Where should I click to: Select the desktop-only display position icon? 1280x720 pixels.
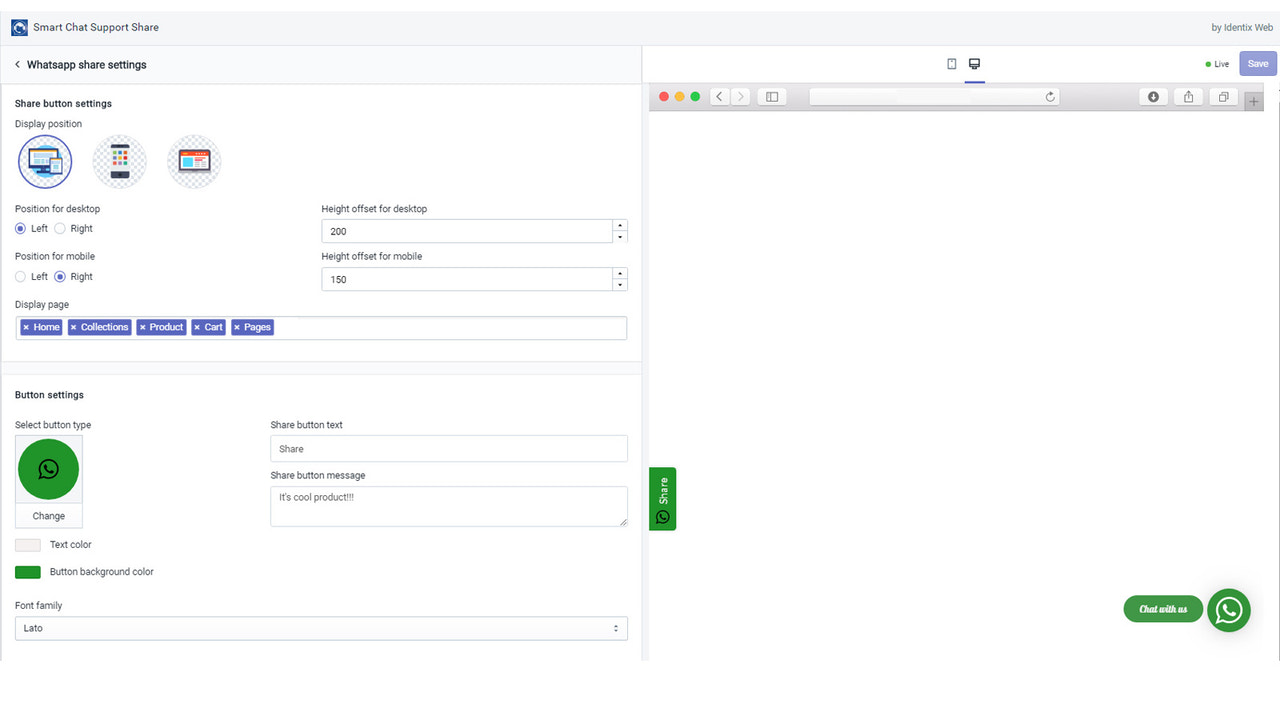coord(193,160)
